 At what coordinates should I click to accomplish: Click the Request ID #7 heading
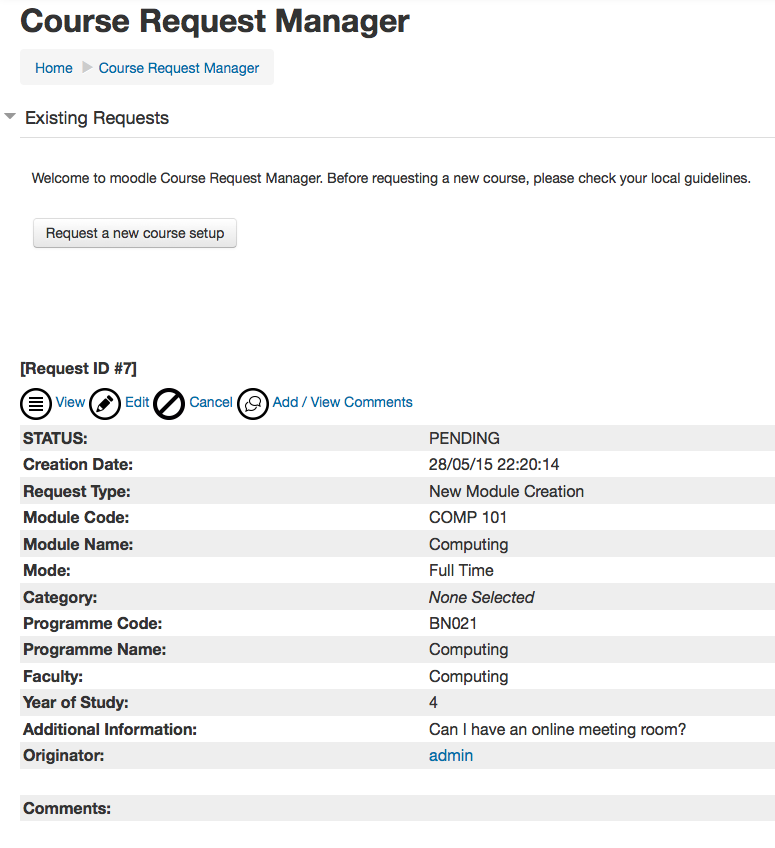[x=79, y=369]
